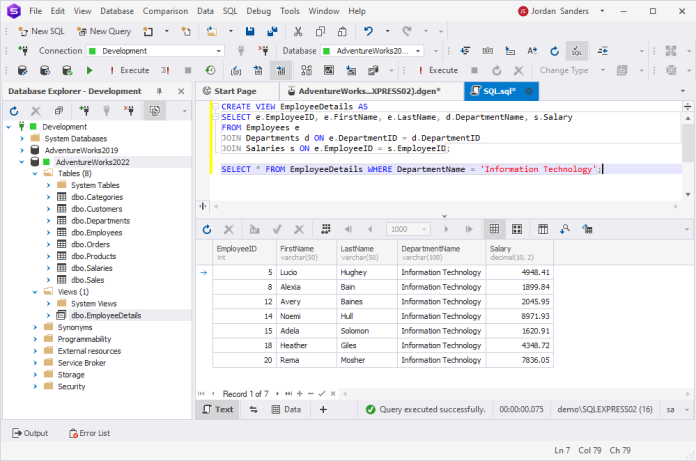The height and width of the screenshot is (461, 696).
Task: Click the export data icon in the results toolbar
Action: 587,229
